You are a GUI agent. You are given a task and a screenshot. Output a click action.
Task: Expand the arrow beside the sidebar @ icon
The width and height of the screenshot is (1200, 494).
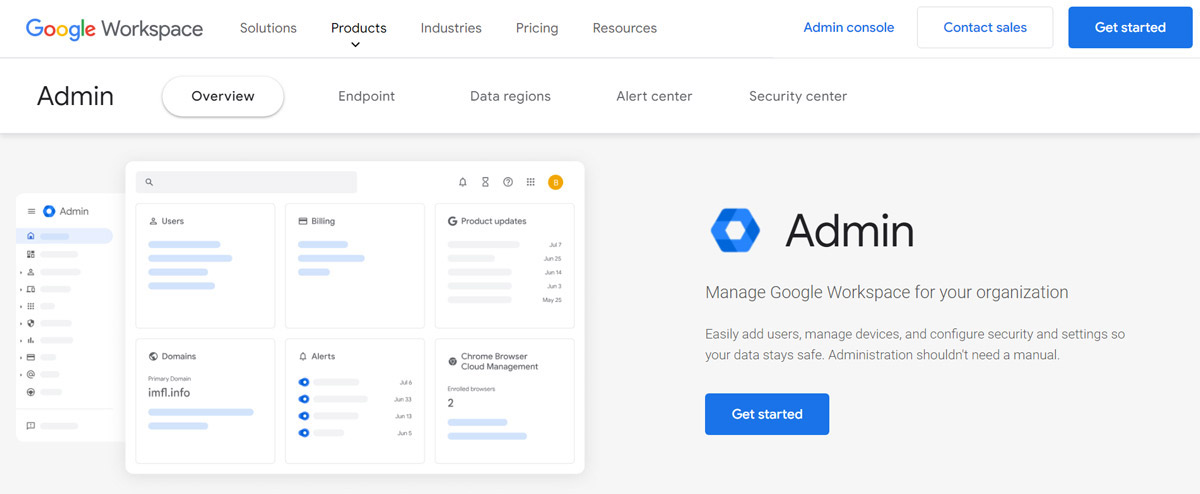point(21,374)
